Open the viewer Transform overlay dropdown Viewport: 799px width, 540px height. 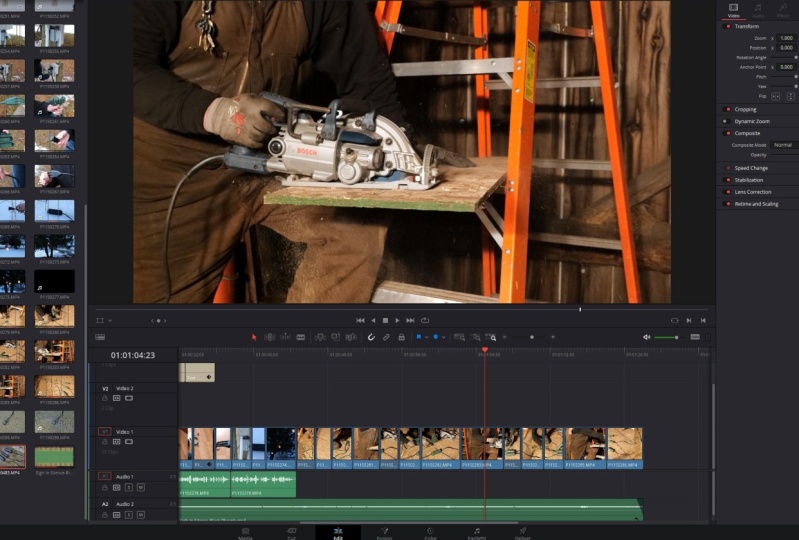click(110, 321)
